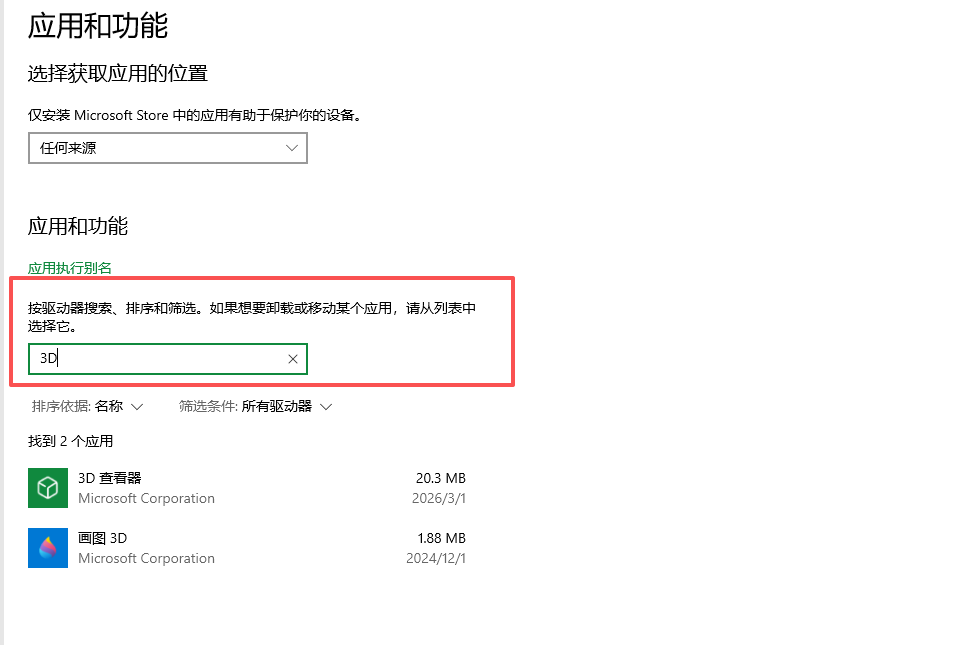This screenshot has height=645, width=965.
Task: Click the 画图 3D app icon
Action: click(48, 548)
